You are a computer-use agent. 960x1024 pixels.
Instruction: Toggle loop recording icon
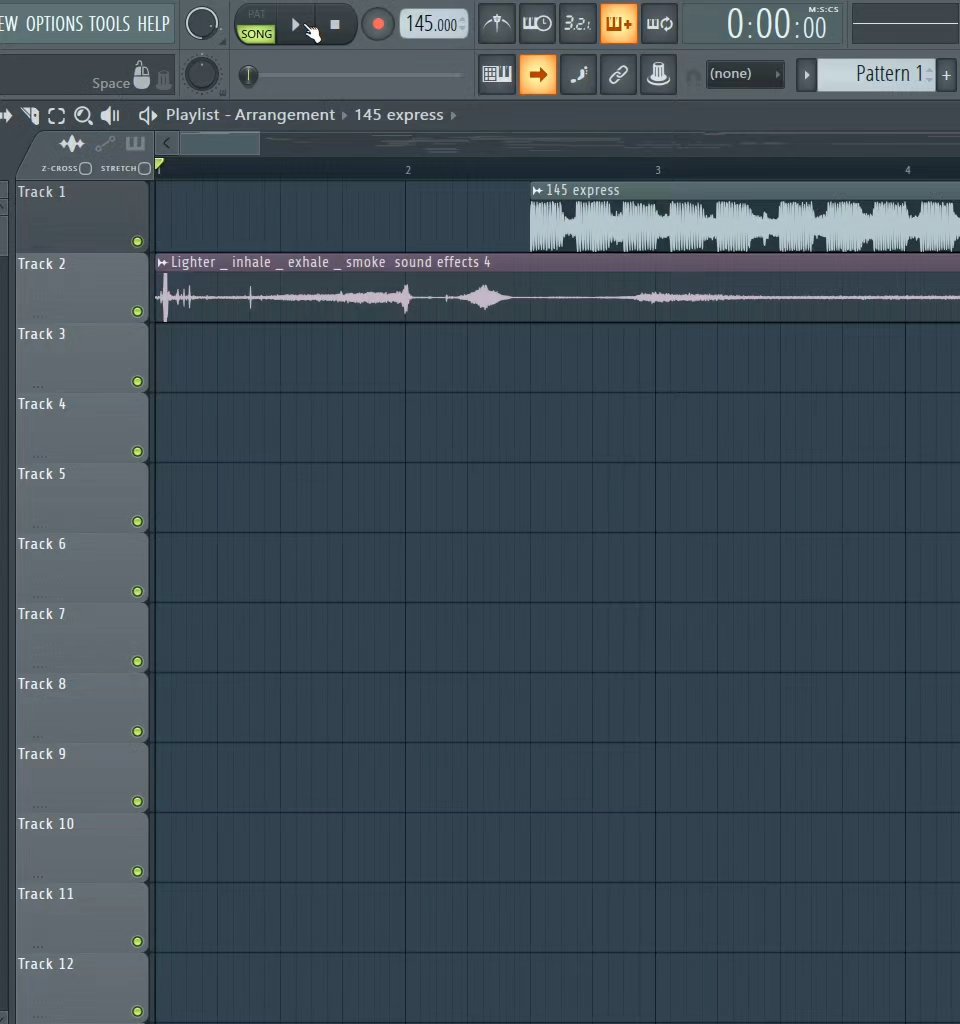tap(659, 24)
